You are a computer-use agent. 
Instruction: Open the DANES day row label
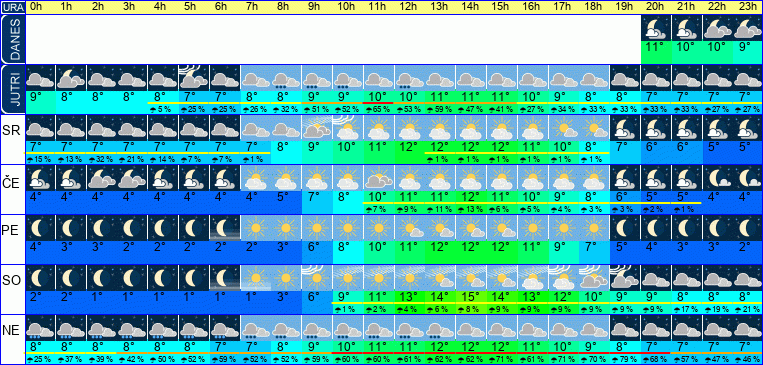pos(12,40)
